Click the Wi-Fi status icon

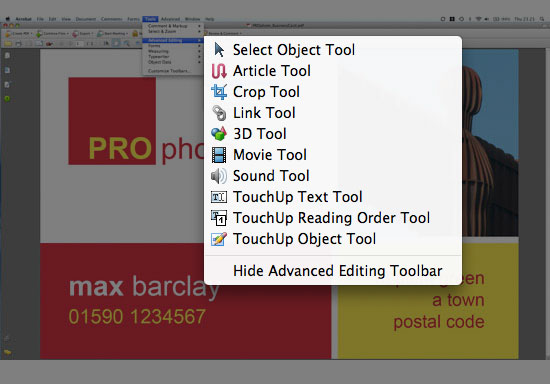coord(478,19)
